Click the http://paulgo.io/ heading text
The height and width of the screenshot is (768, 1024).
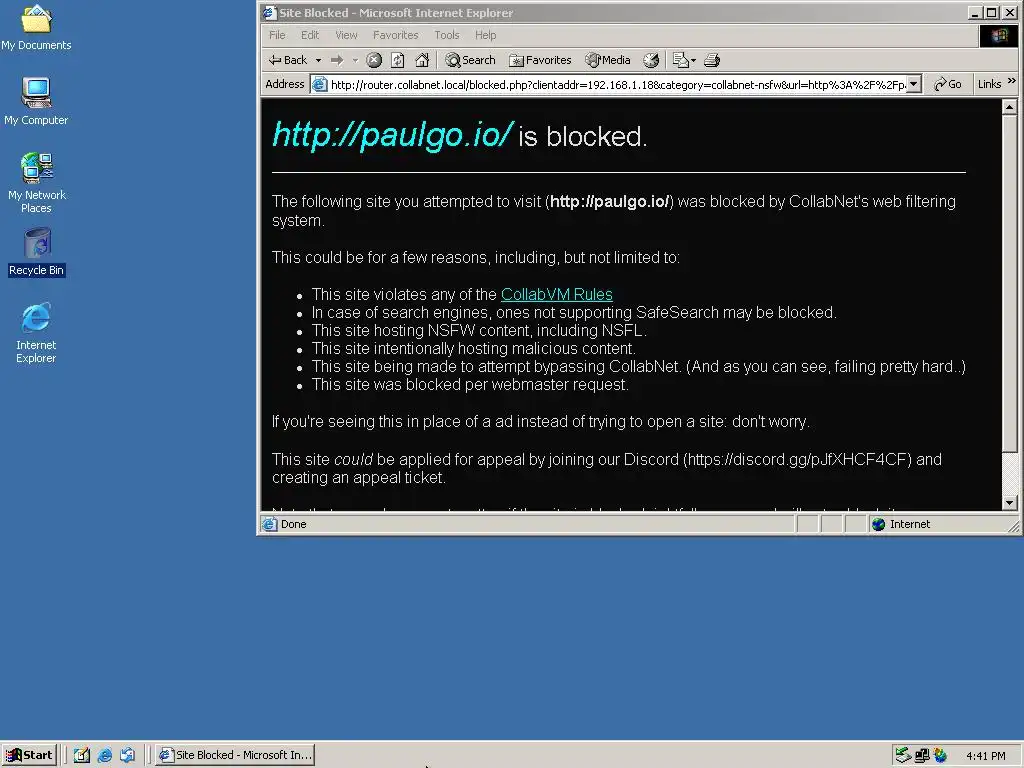coord(392,135)
